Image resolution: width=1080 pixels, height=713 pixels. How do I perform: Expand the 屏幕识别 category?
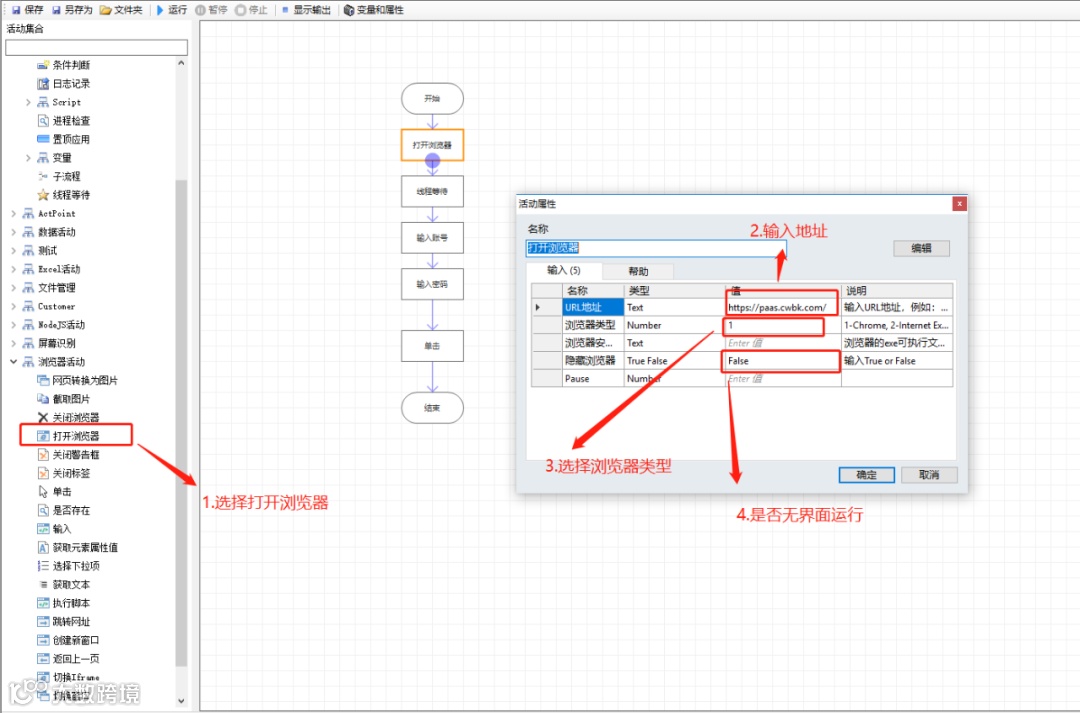pos(14,344)
